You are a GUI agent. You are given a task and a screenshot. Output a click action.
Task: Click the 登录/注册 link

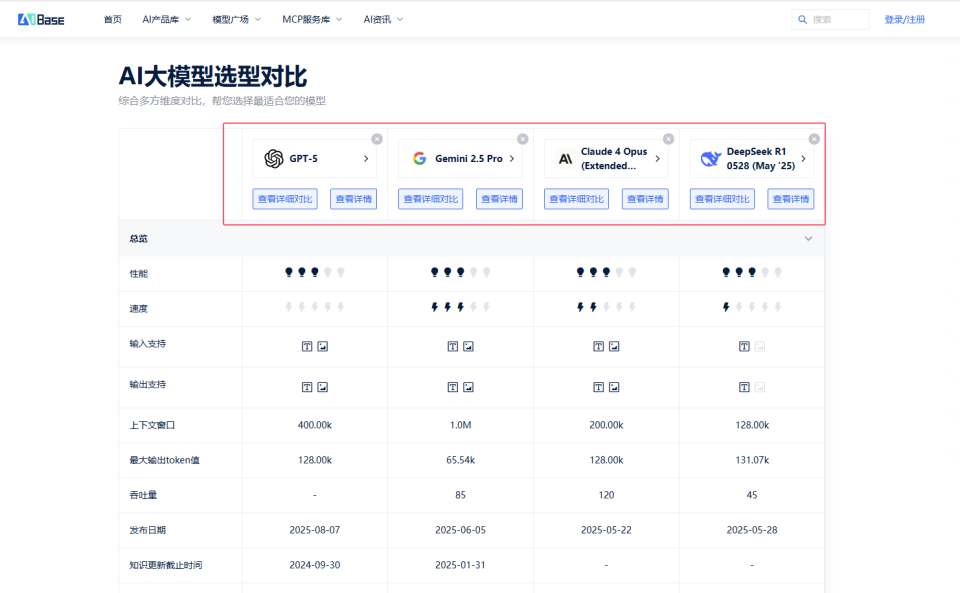click(x=903, y=18)
